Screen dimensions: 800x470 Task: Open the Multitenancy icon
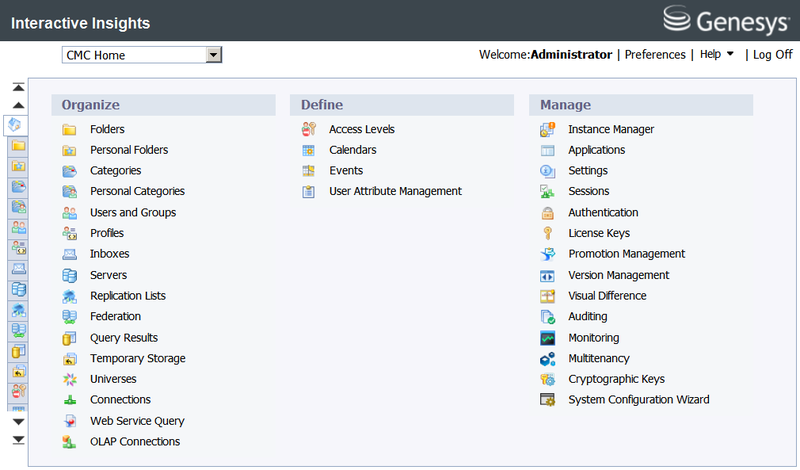point(547,359)
